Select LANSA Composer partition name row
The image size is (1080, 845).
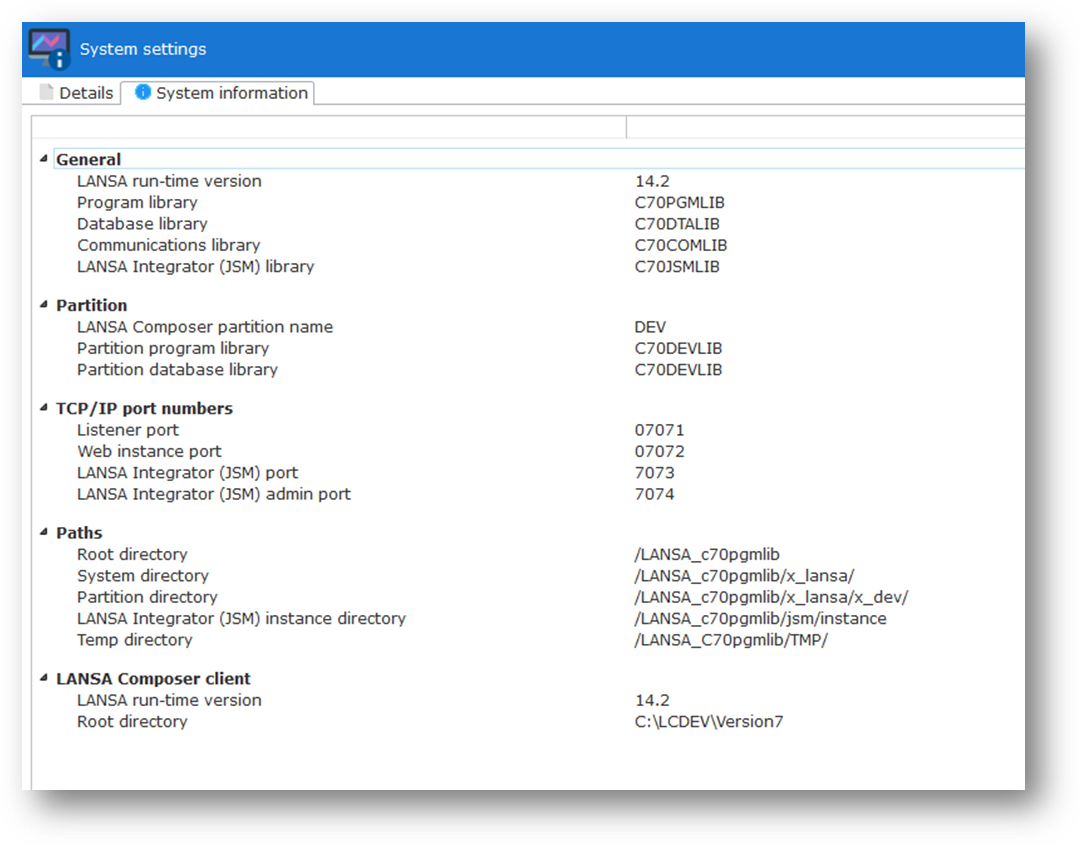click(205, 327)
